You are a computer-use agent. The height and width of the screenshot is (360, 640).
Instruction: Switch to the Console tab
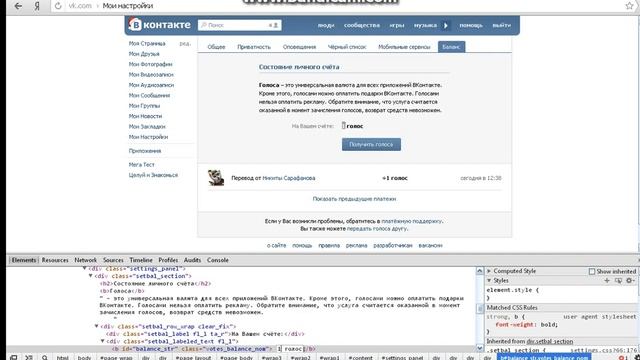(218, 260)
